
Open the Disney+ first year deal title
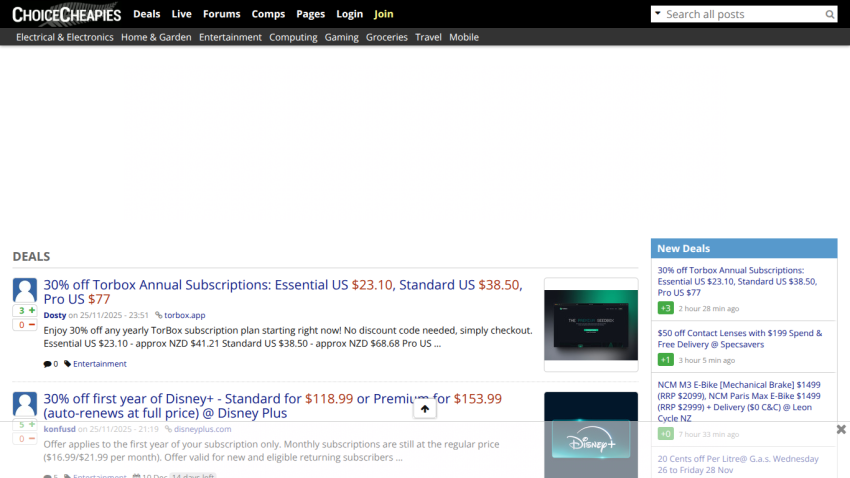point(273,405)
